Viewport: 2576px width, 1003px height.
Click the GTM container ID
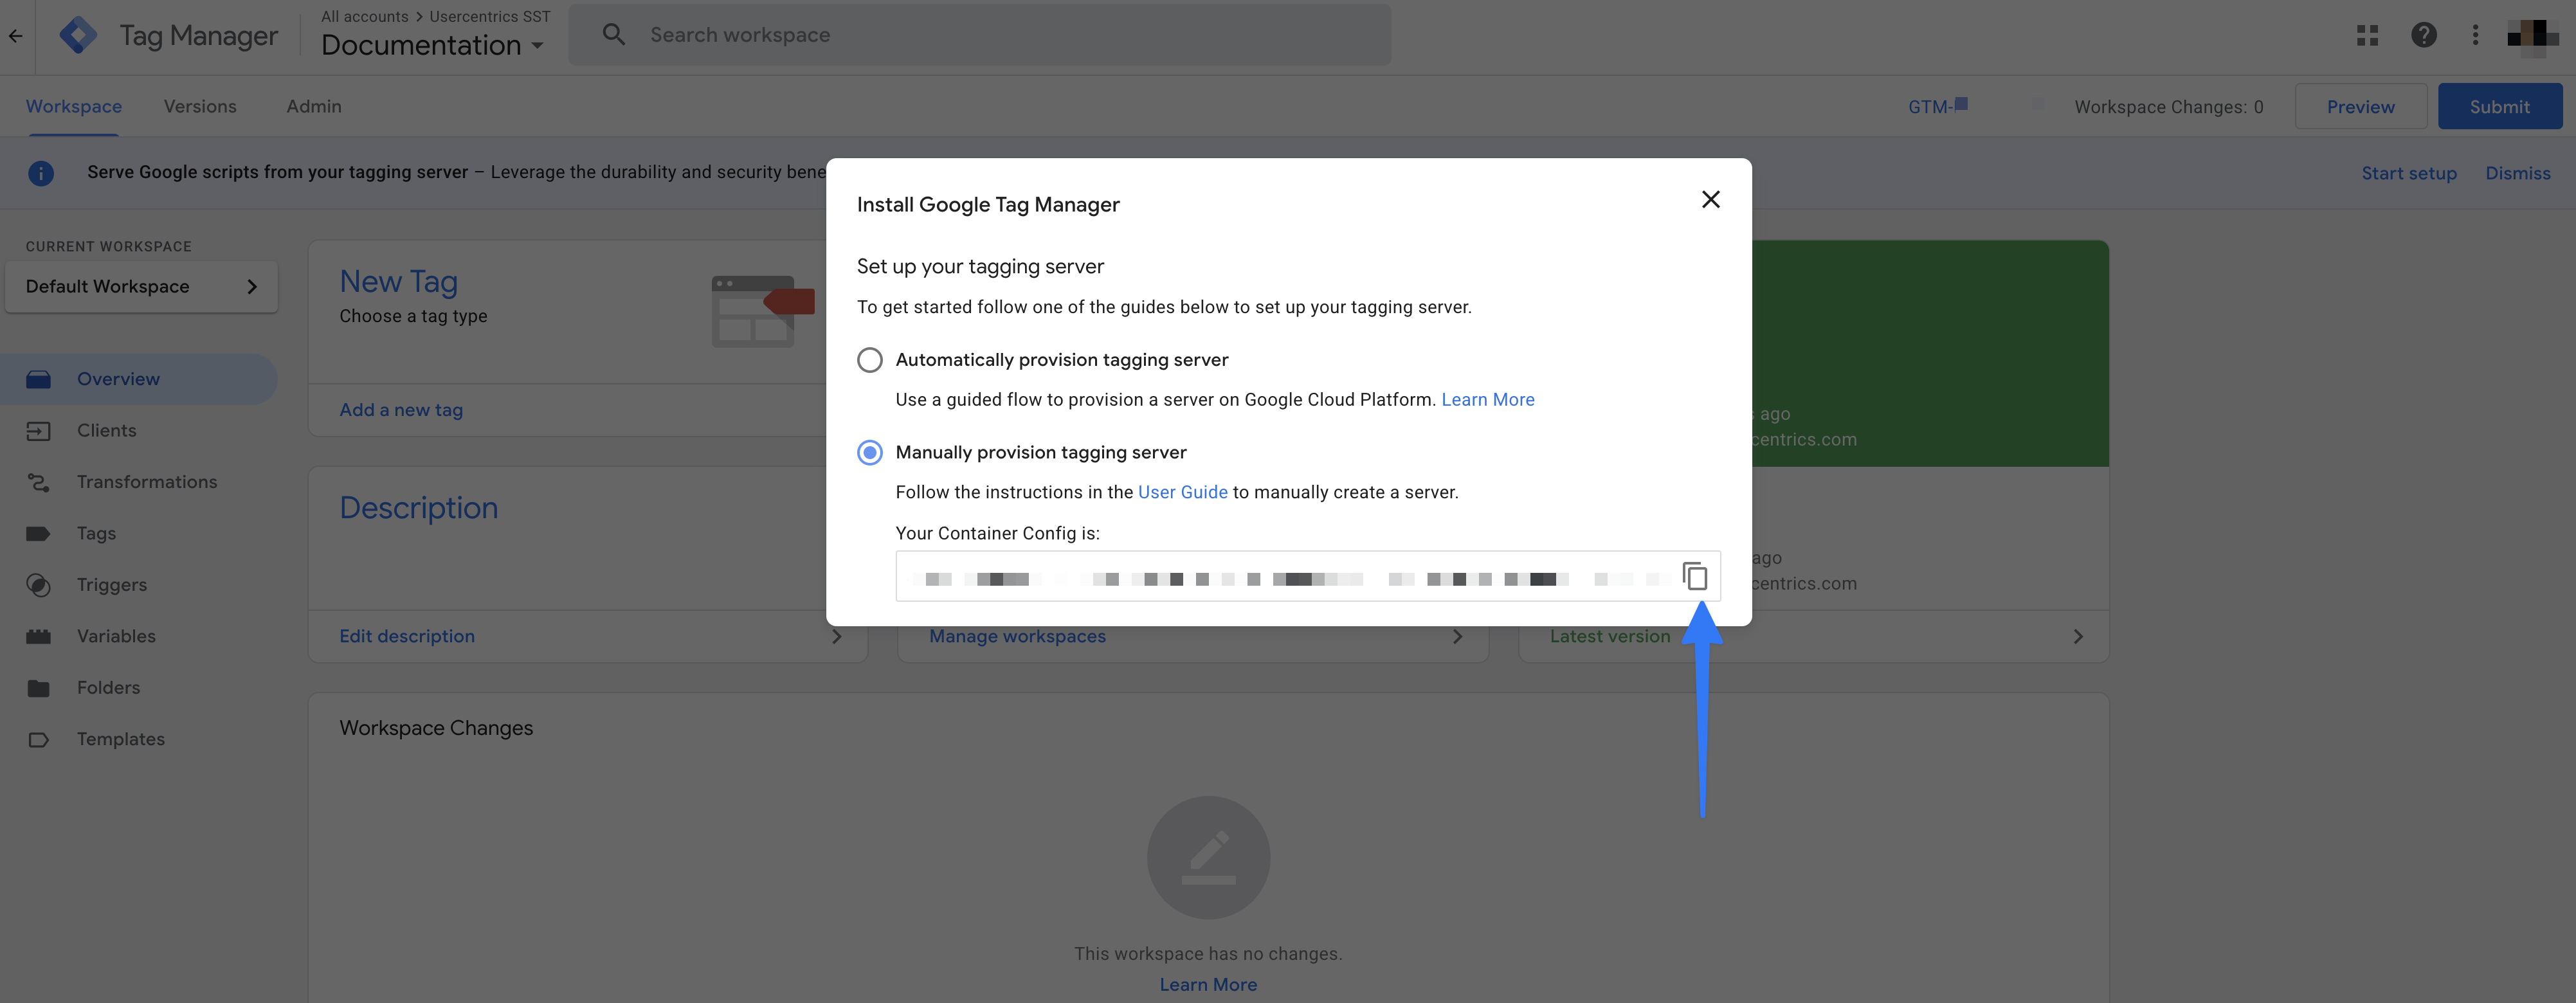(x=1937, y=106)
